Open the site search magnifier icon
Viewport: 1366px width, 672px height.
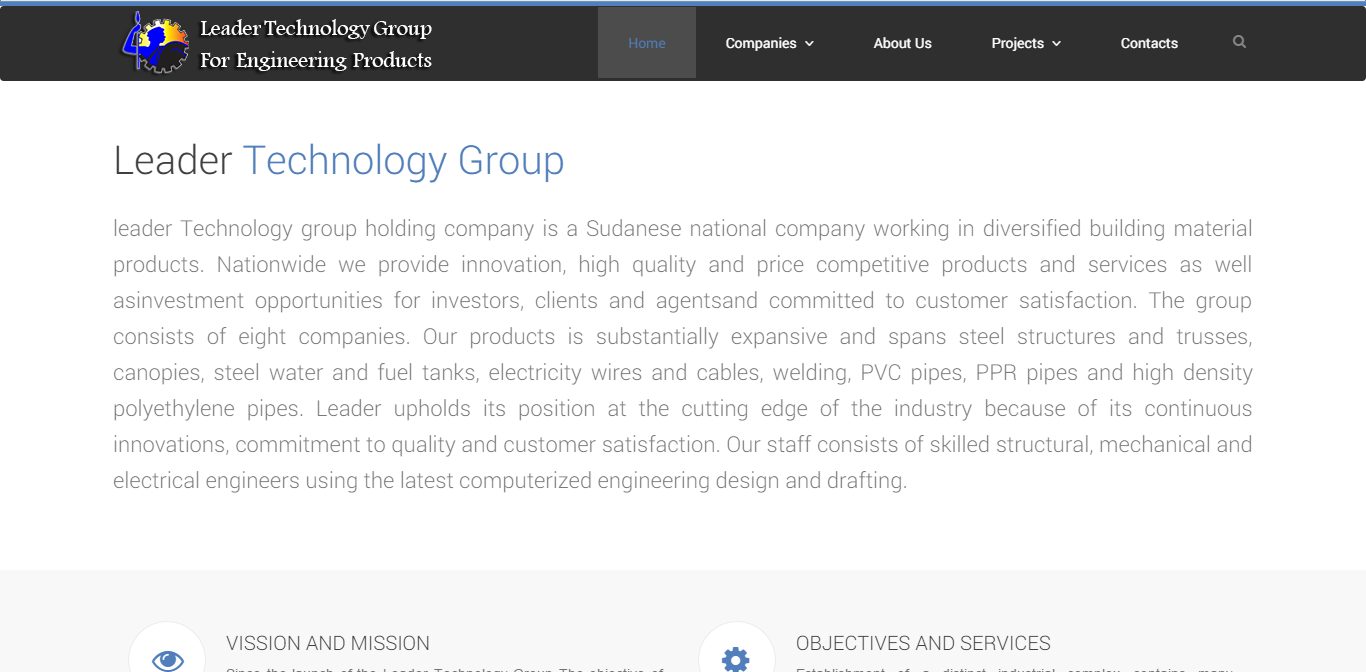[x=1239, y=42]
